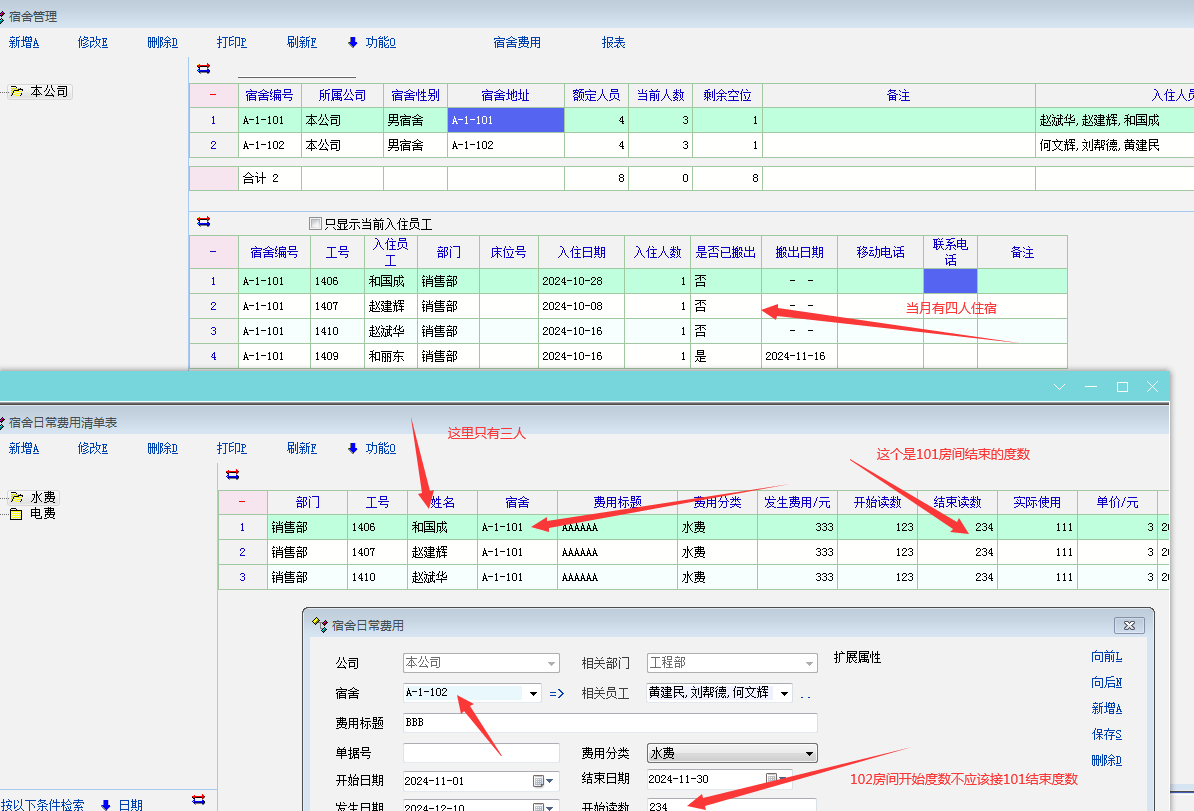Screen dimensions: 1194x811
Task: Click the swap-arrows icon beside the resident filter checkbox
Action: (204, 222)
